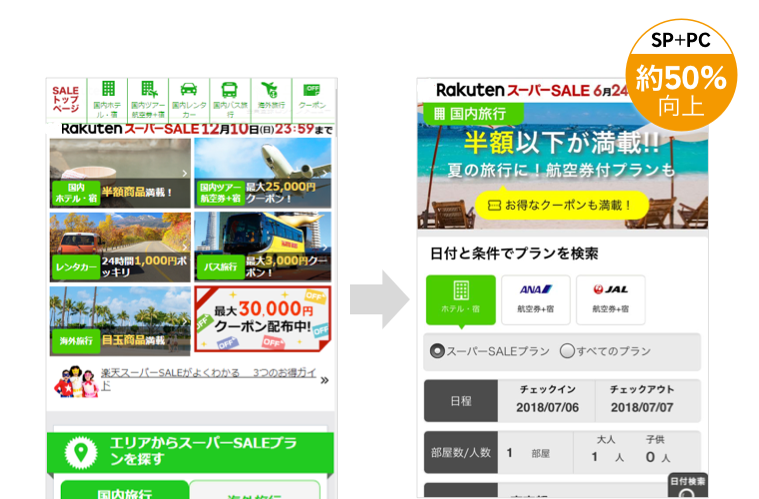Screen dimensions: 759x499
Task: Select the 国内ツアー 航空券+宿 icon
Action: point(148,89)
